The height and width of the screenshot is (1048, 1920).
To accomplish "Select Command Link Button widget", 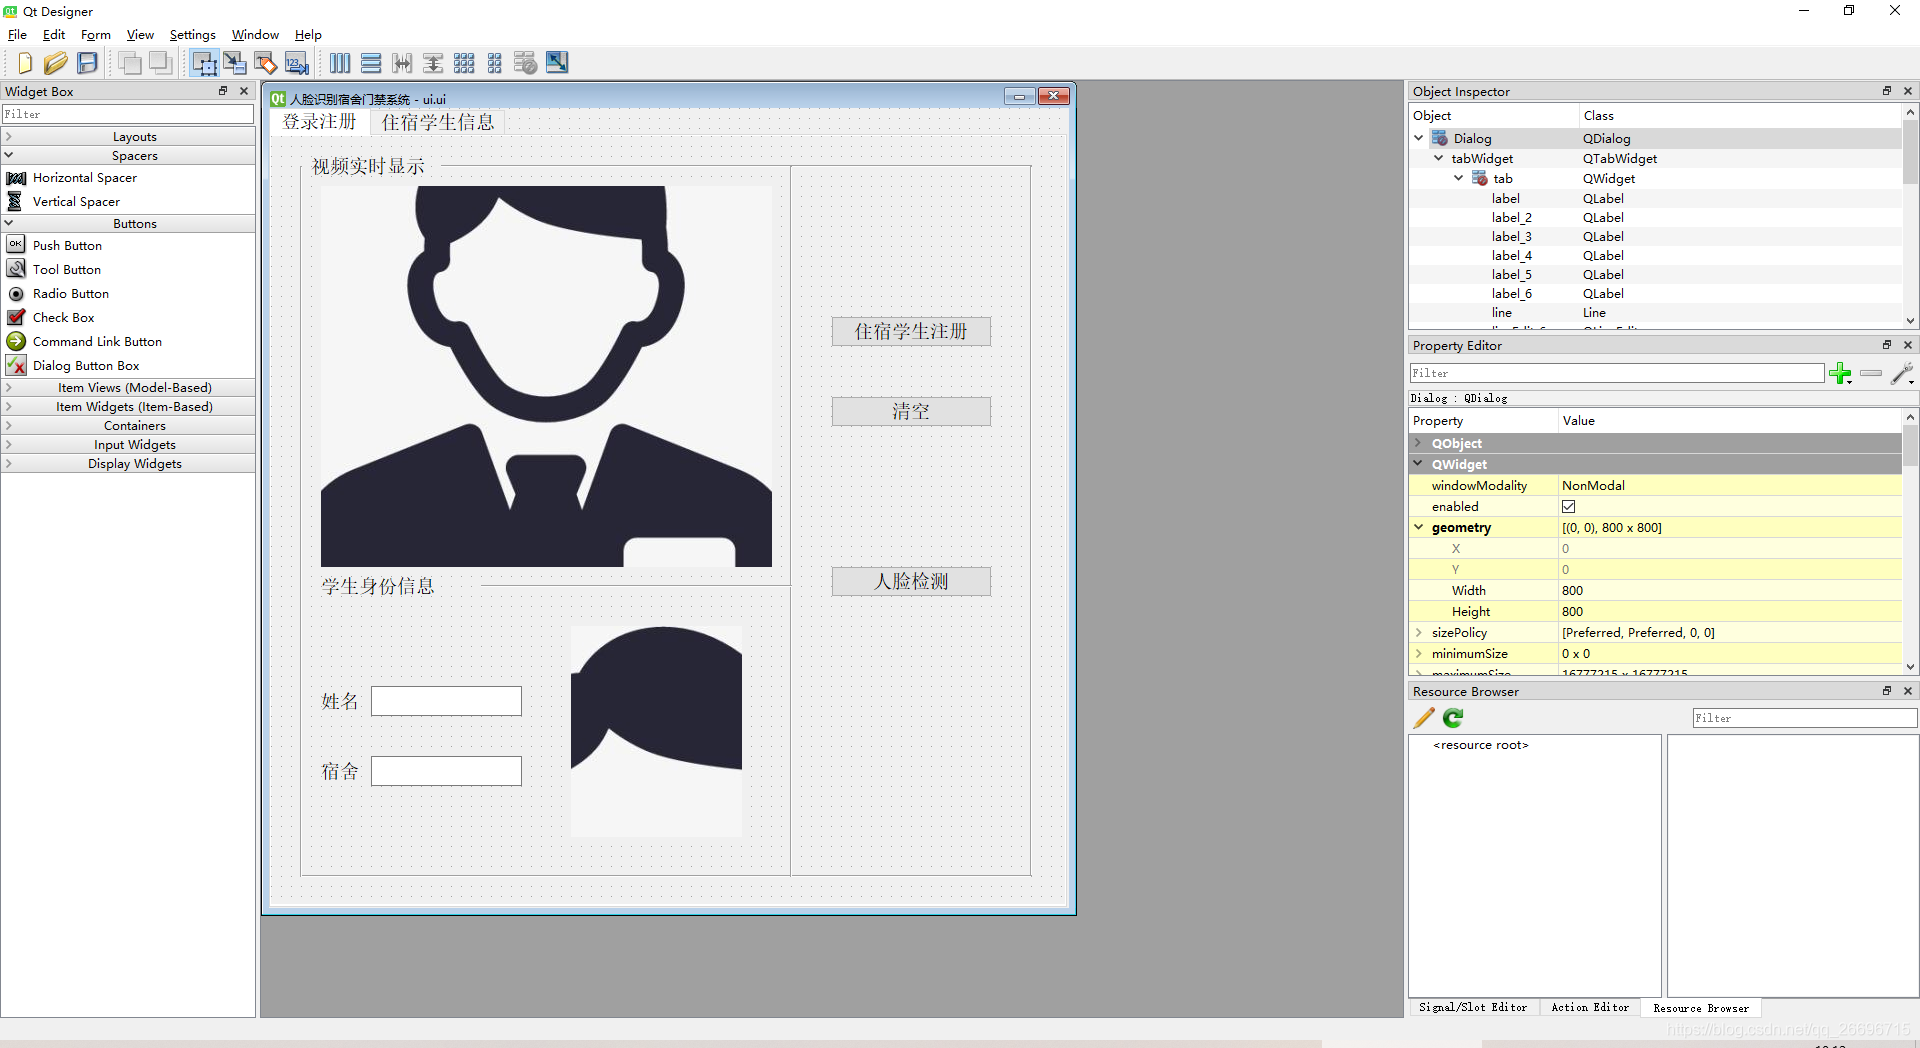I will pos(96,341).
